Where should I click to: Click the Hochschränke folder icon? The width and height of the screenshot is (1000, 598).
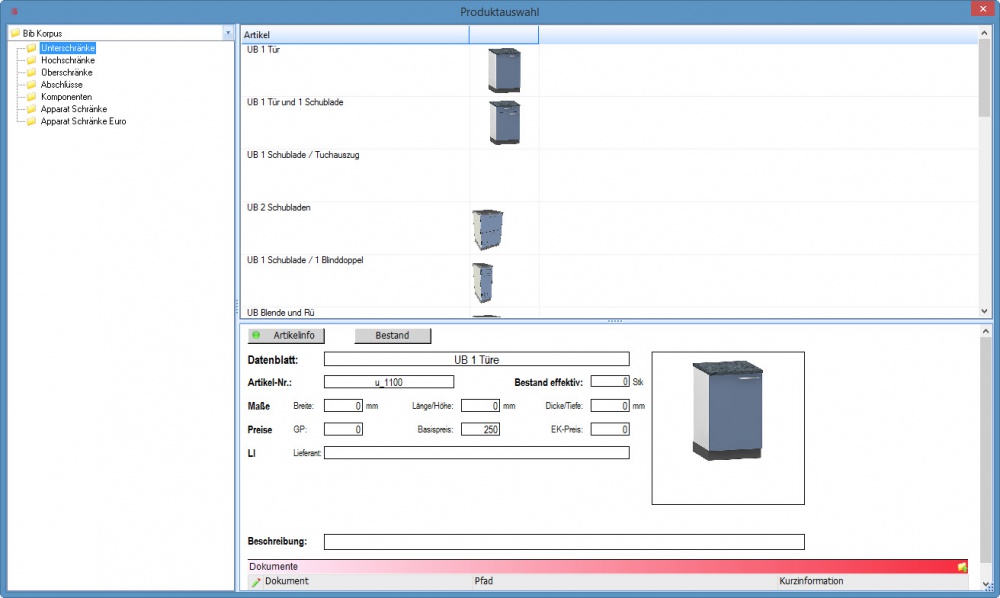[31, 60]
